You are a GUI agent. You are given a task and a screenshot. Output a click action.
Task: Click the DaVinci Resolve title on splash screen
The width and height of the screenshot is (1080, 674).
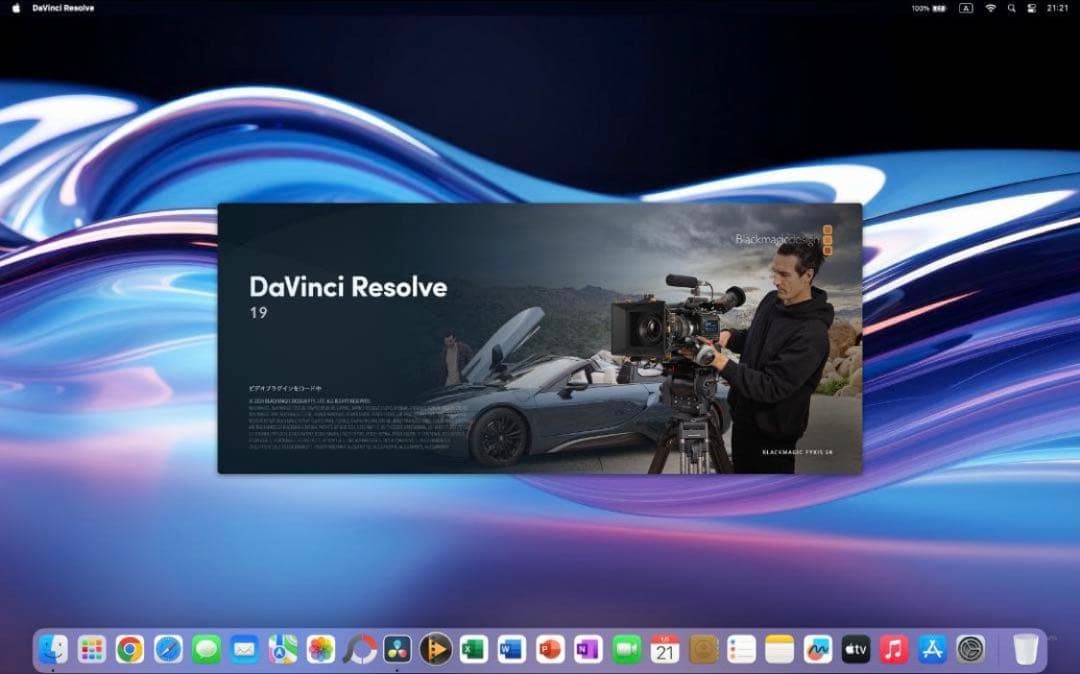point(348,287)
